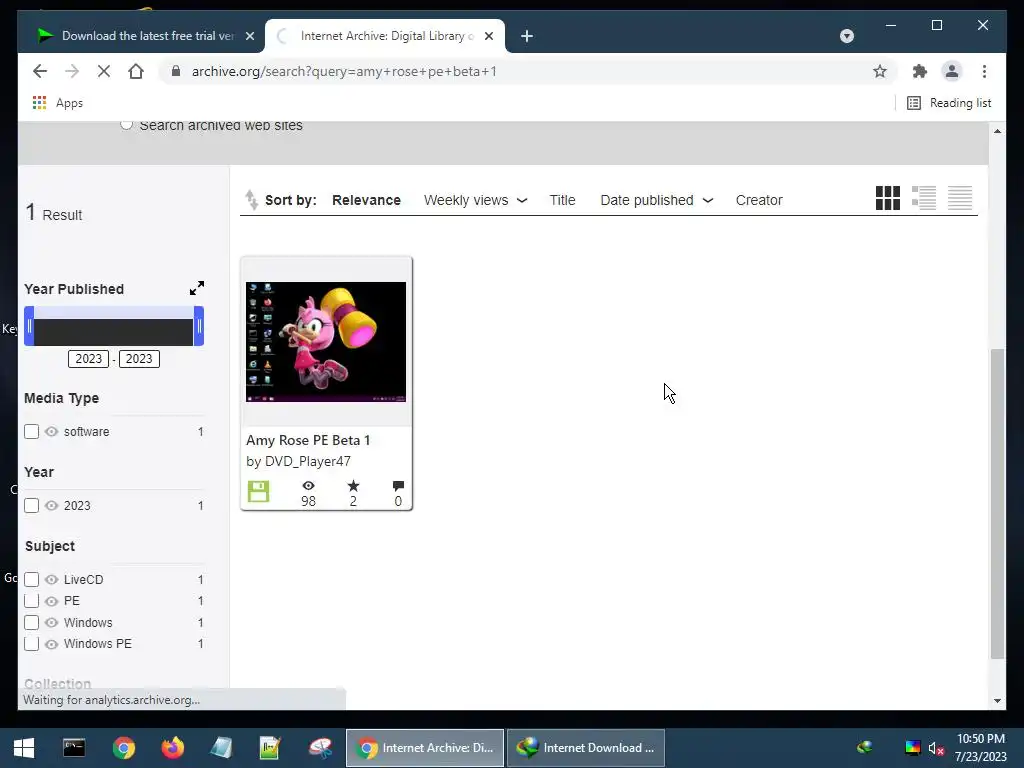Open Command Prompt from the taskbar
The height and width of the screenshot is (768, 1024).
pos(74,748)
